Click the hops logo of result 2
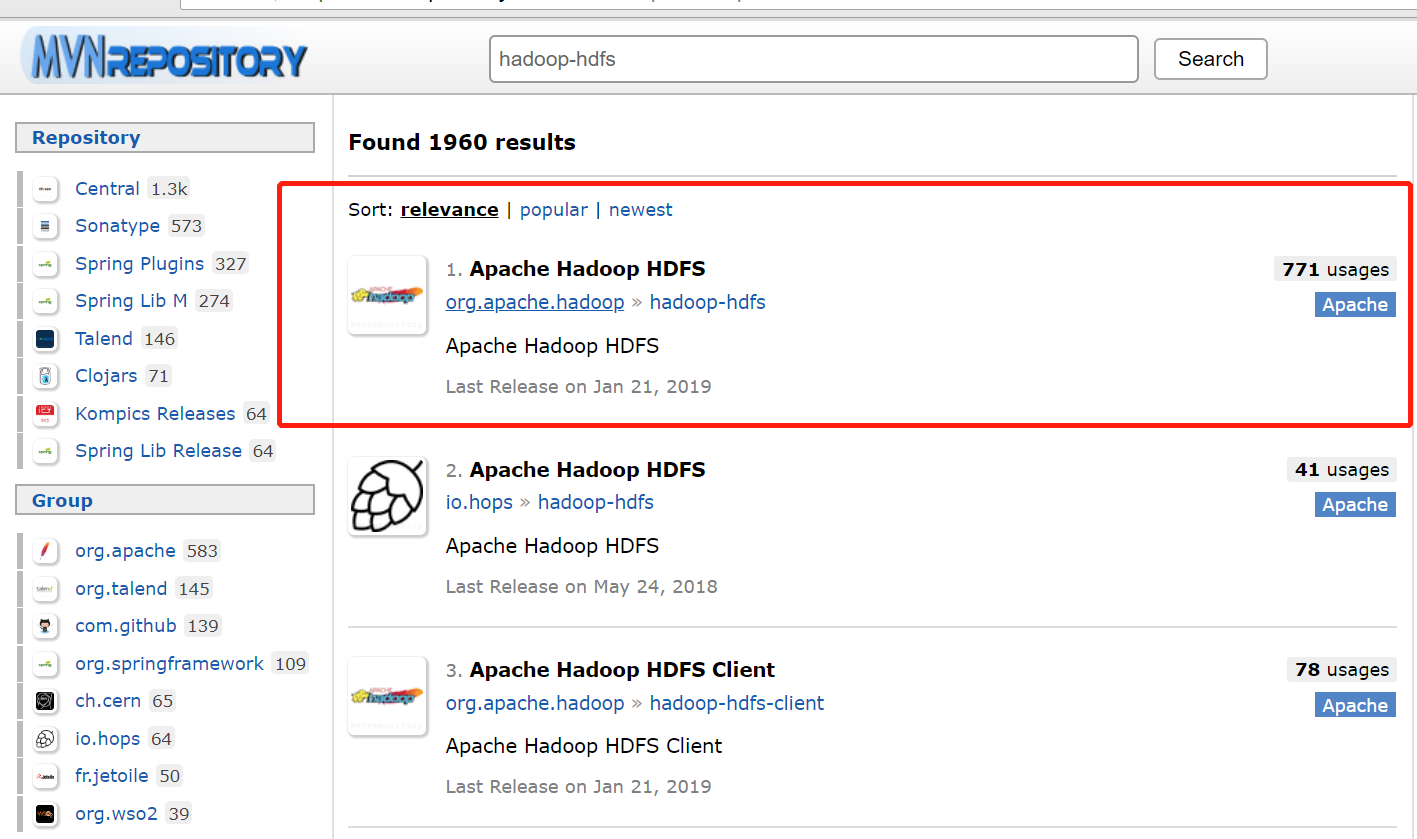The height and width of the screenshot is (839, 1417). 387,496
